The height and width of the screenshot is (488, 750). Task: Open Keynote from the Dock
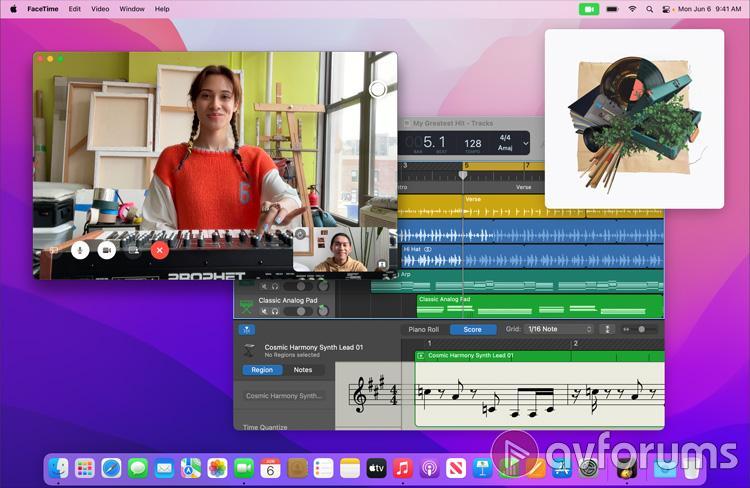482,468
